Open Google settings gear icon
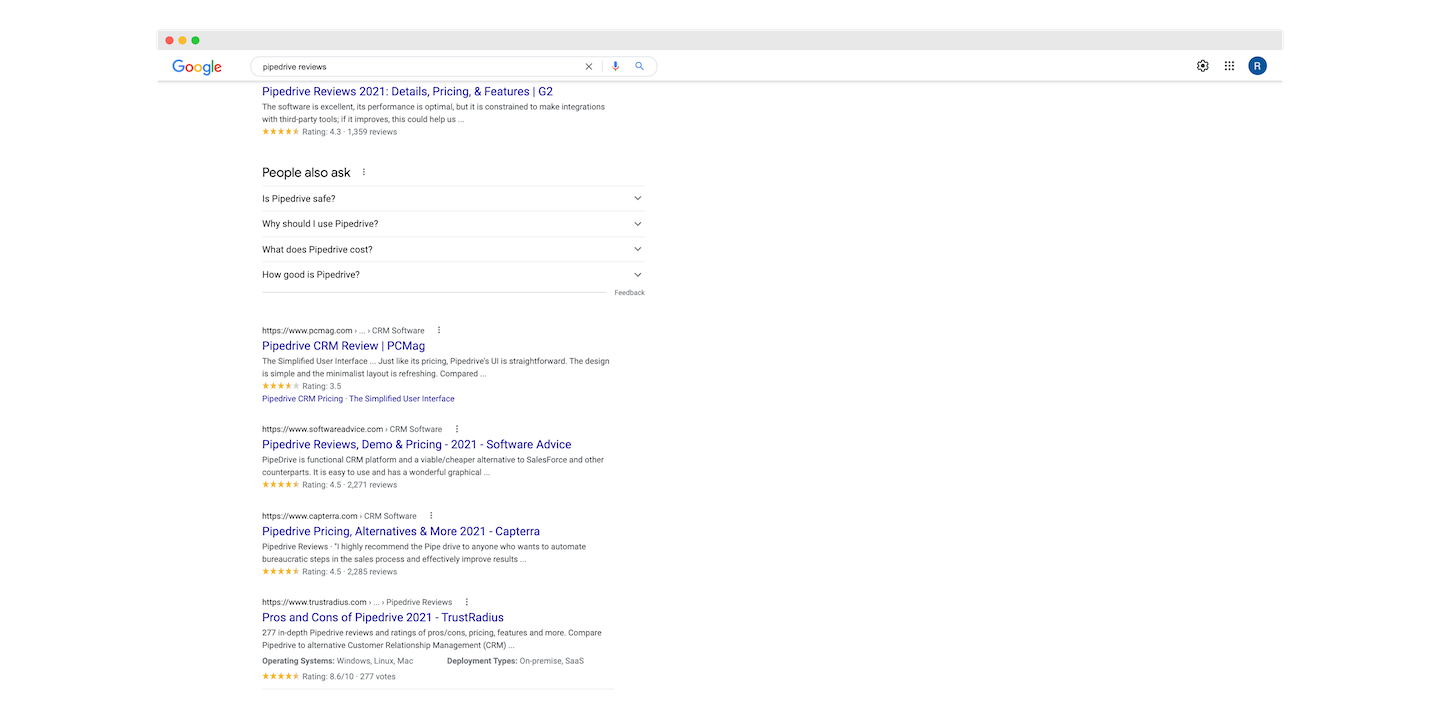 (1203, 66)
